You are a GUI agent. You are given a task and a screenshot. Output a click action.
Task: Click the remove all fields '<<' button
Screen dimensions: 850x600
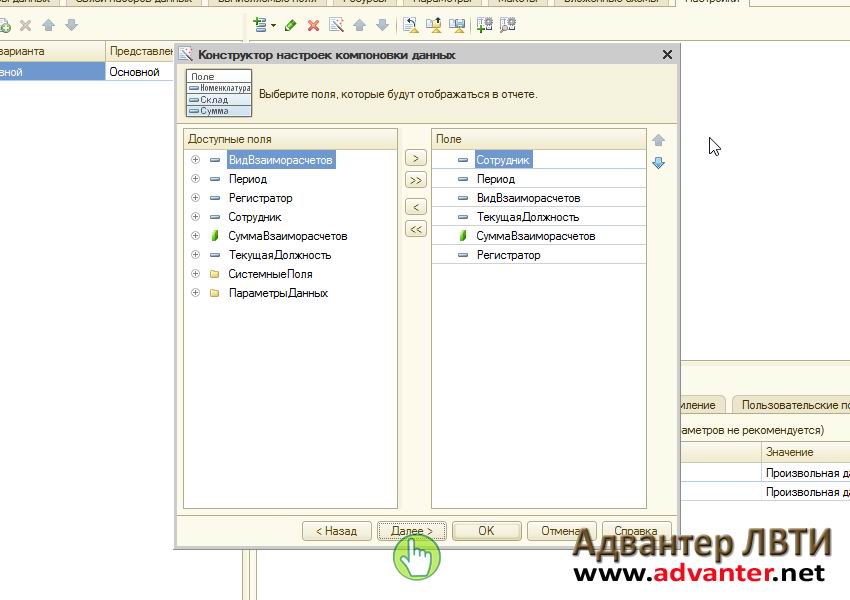pos(415,229)
